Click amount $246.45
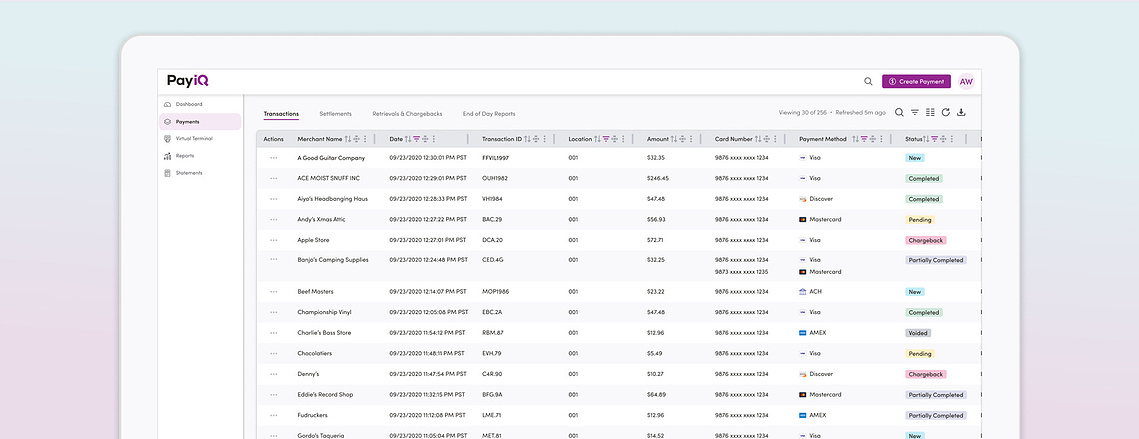 (658, 178)
